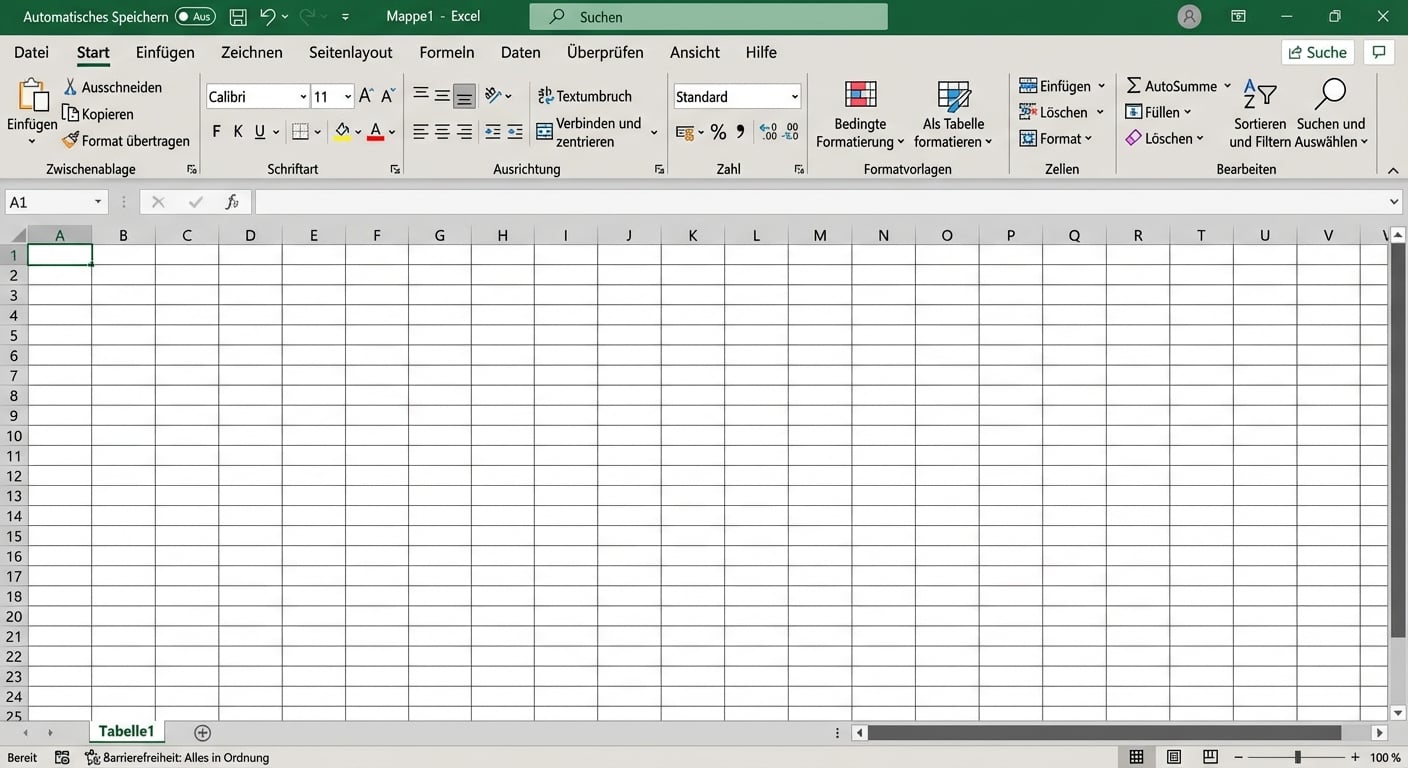Decrease indent icon
This screenshot has height=768, width=1408.
tap(492, 132)
